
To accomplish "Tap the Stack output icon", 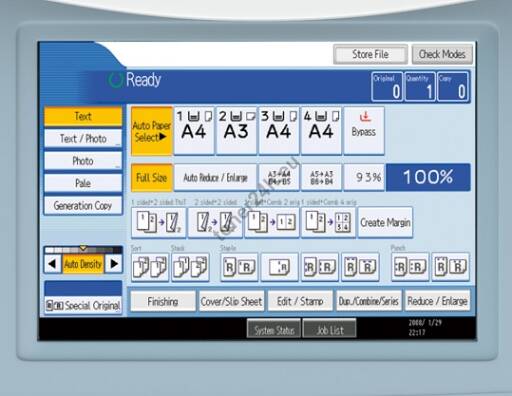I will (x=191, y=267).
